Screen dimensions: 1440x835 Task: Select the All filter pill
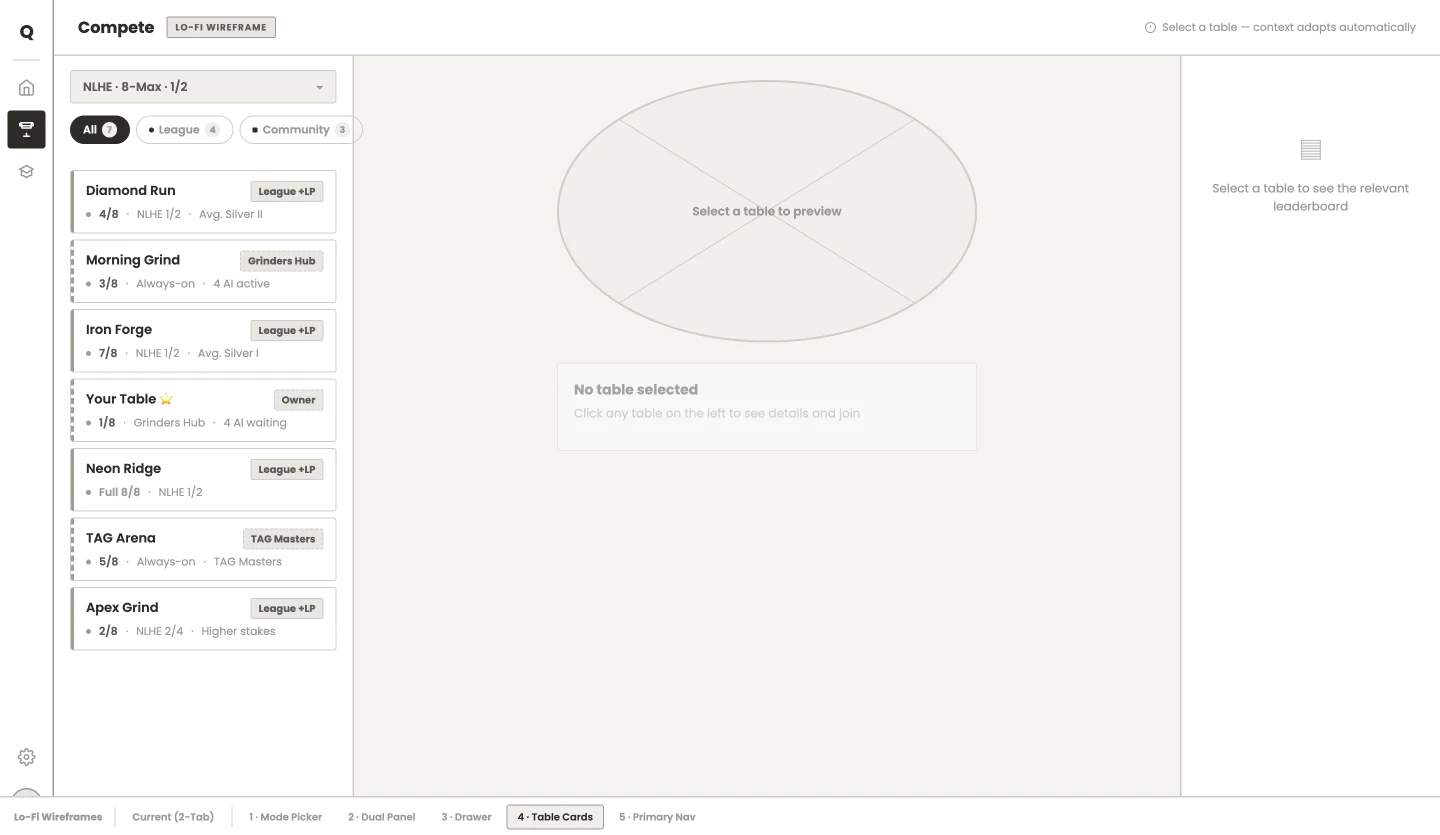tap(100, 130)
